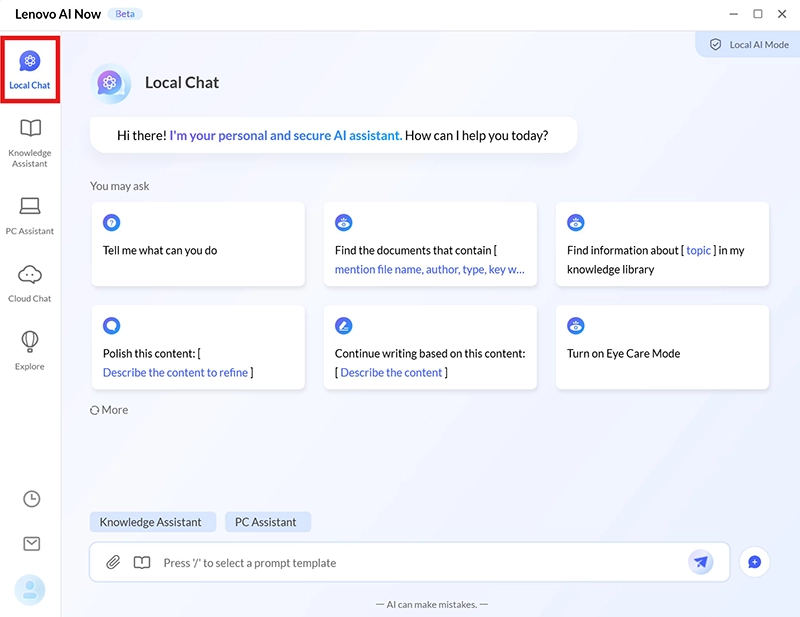Load more suggested prompts
Image resolution: width=800 pixels, height=617 pixels.
click(x=109, y=410)
